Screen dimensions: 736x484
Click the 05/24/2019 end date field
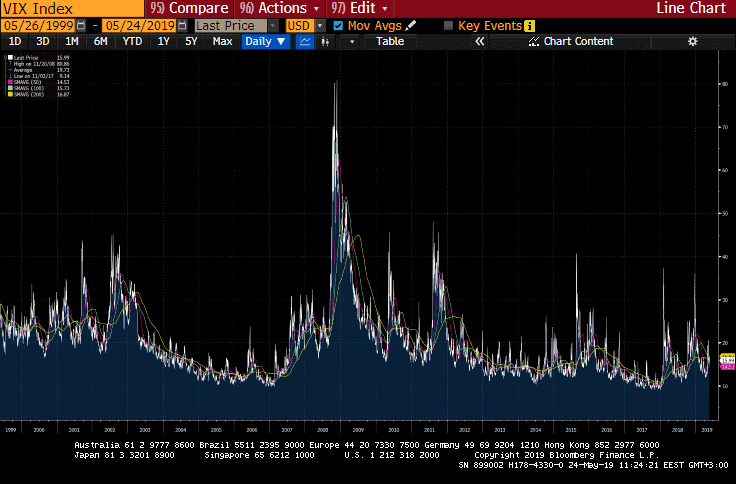140,26
